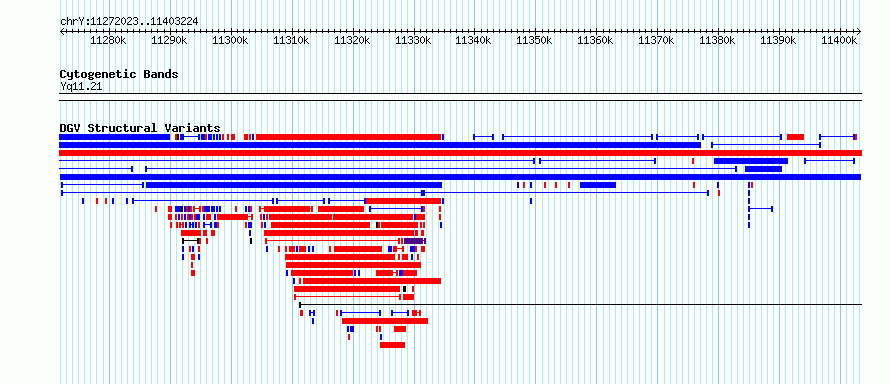Click the purple structural variant feature
This screenshot has width=890, height=384.
[414, 241]
